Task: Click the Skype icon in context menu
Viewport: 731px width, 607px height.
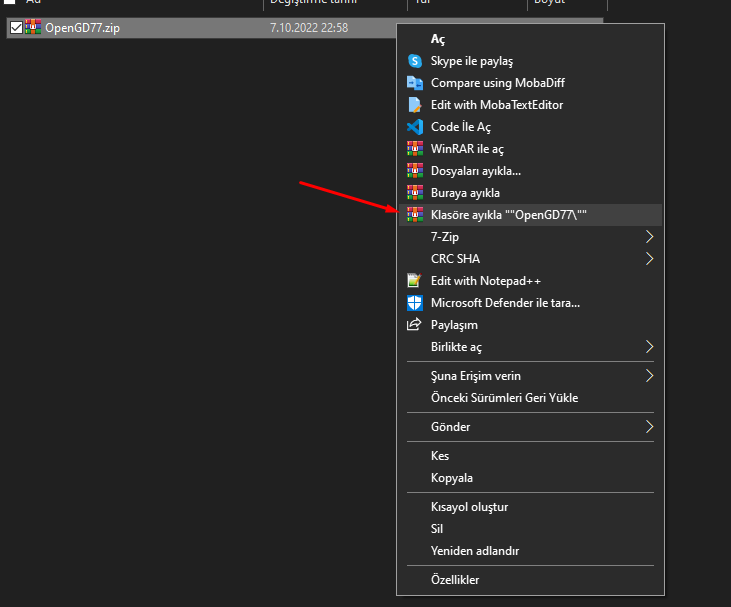Action: (415, 61)
